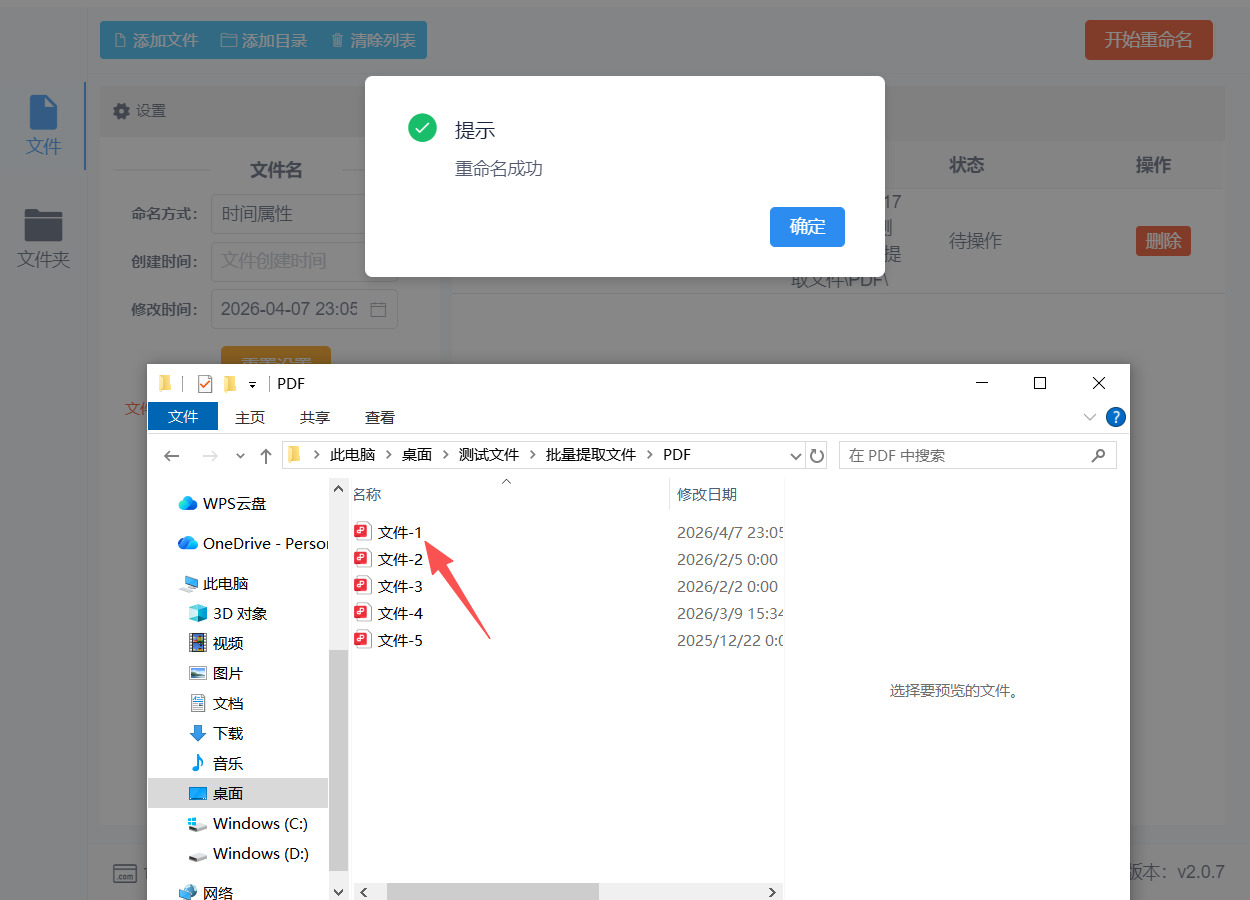Click the back arrow in Explorer

pos(171,455)
